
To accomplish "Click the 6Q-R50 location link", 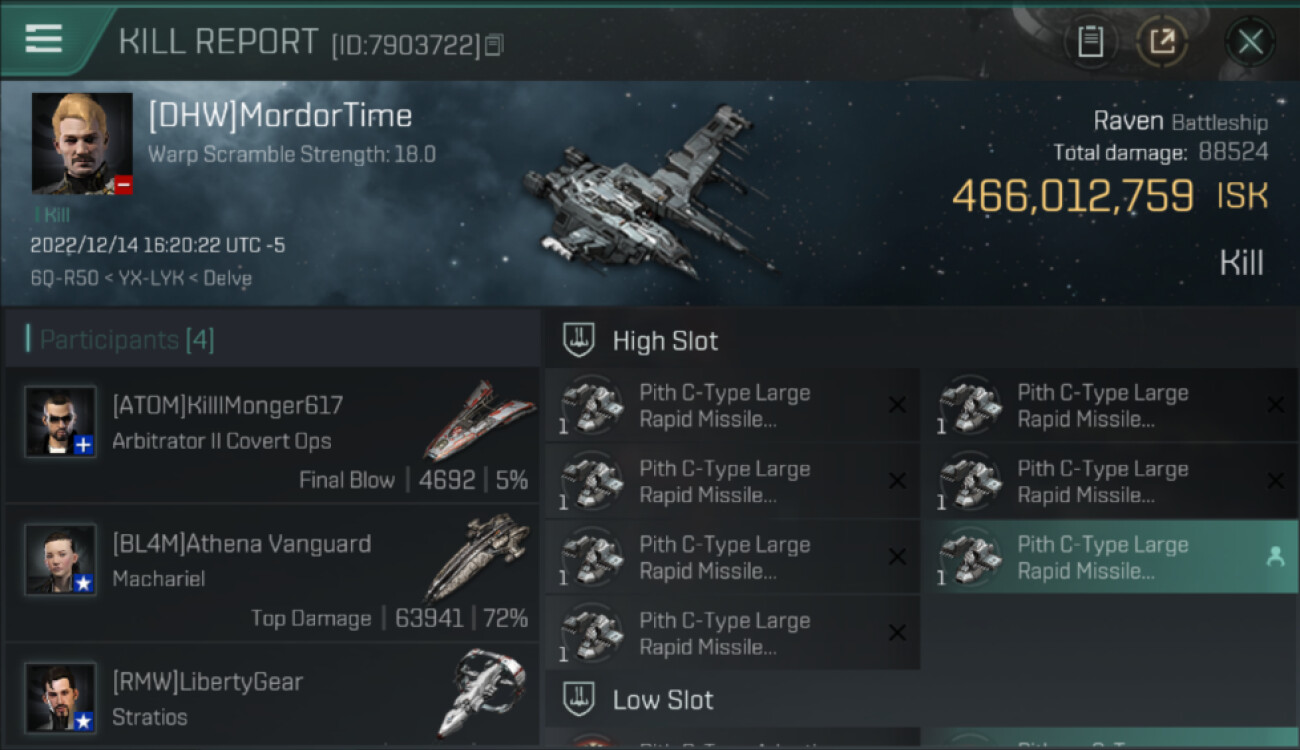I will click(58, 278).
